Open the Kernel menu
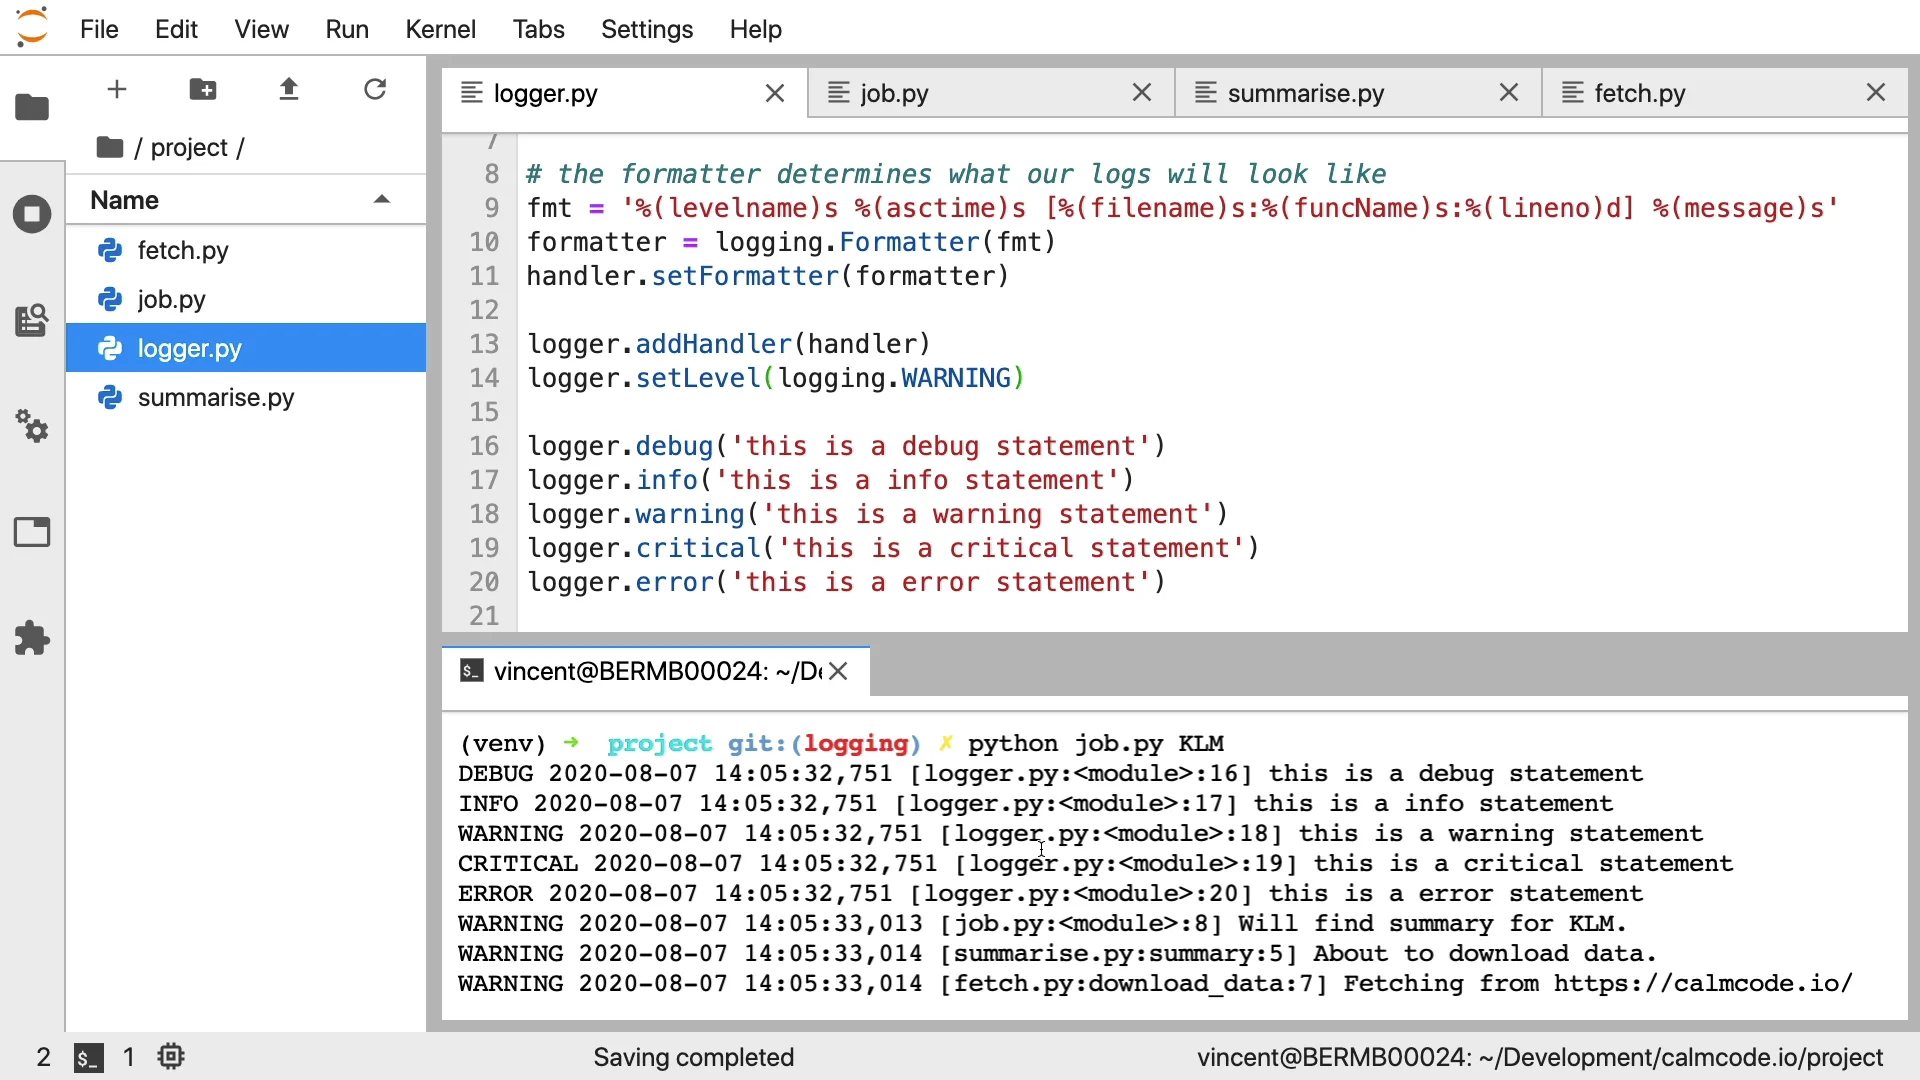 coord(440,29)
